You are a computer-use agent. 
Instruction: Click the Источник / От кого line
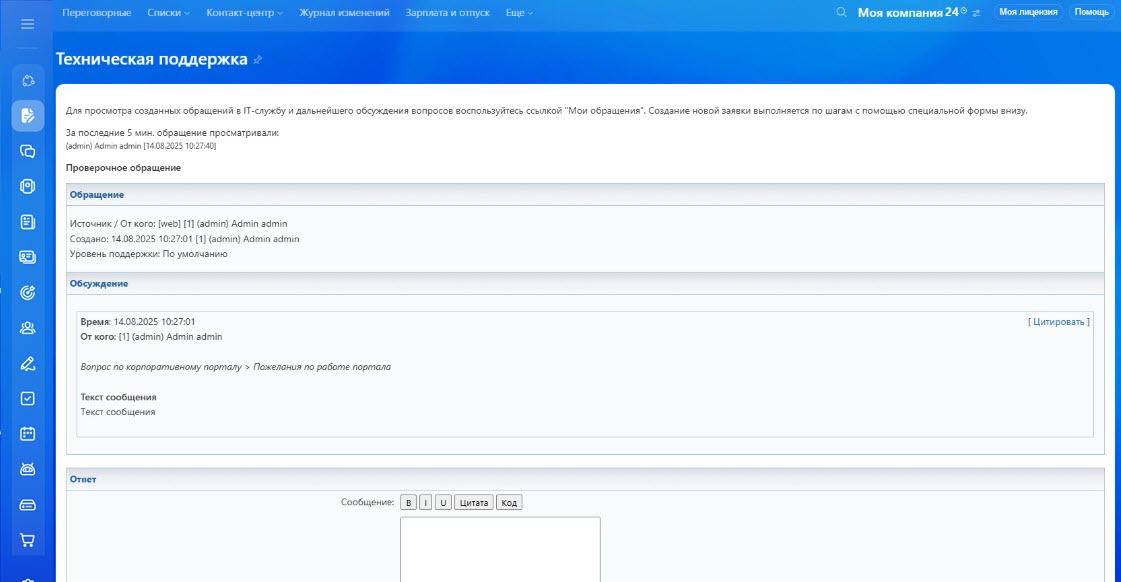tap(178, 224)
